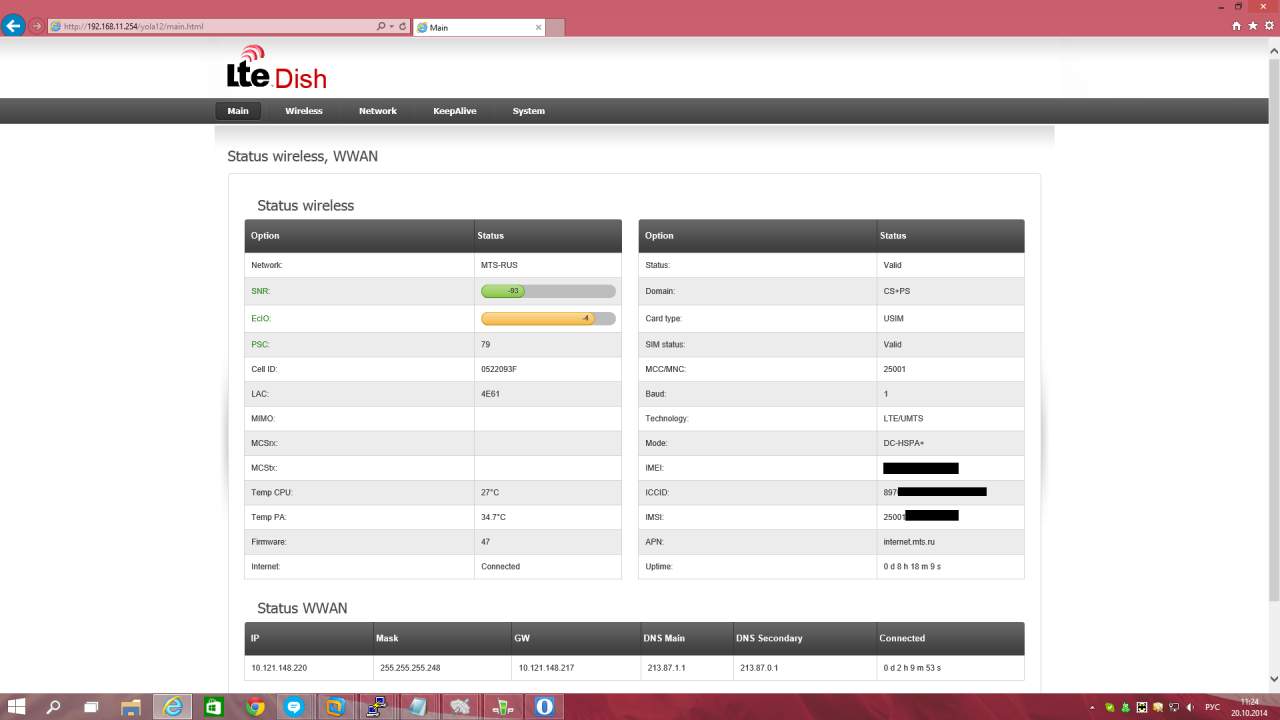Open the Main navigation menu item

(x=238, y=111)
